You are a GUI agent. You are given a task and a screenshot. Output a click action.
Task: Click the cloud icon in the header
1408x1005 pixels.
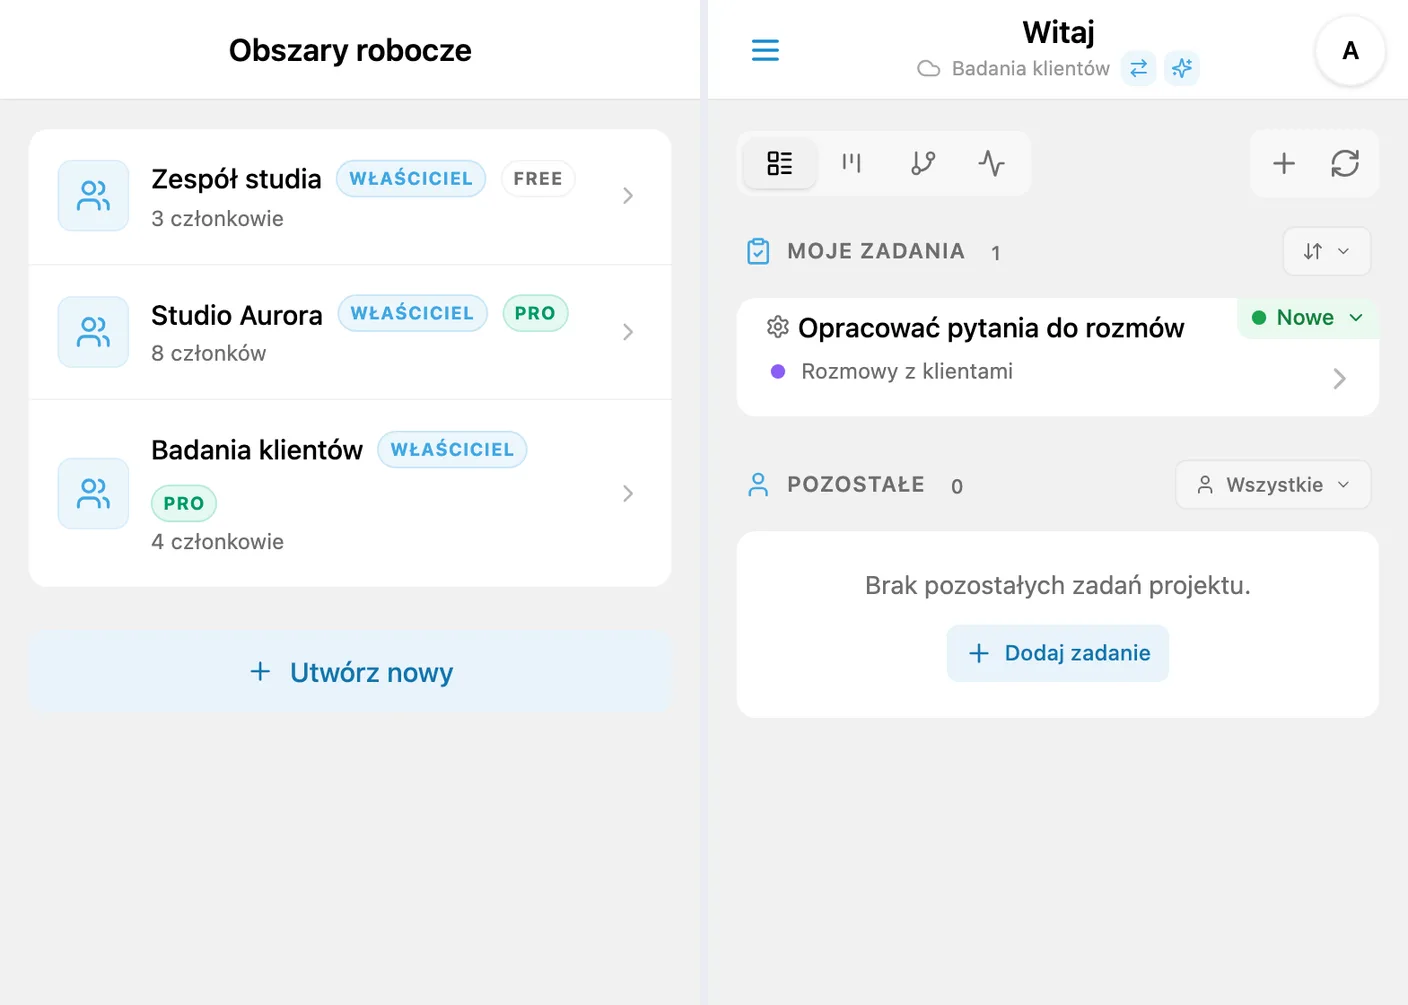coord(929,69)
